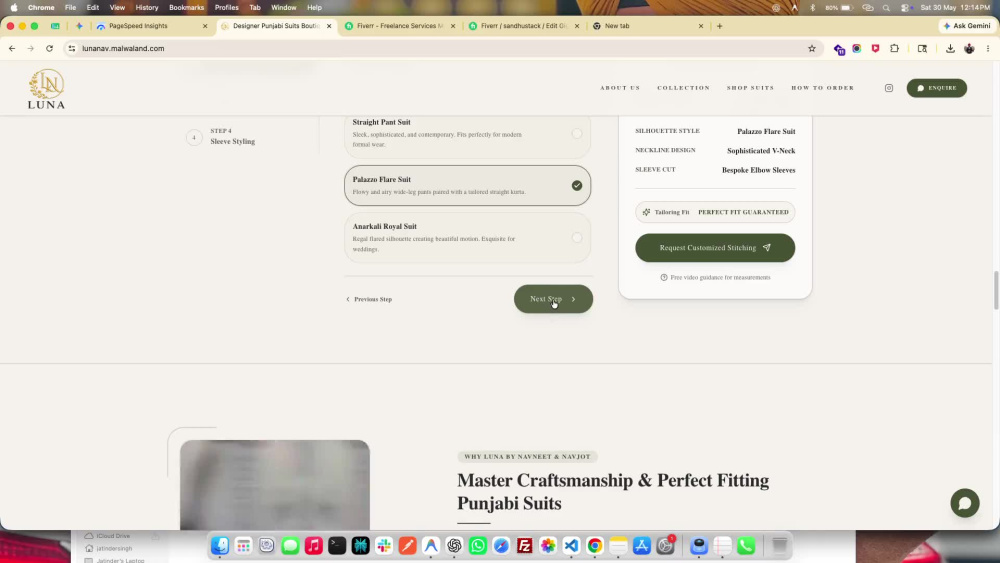Launch Visual Studio Code from the Dock

click(571, 546)
